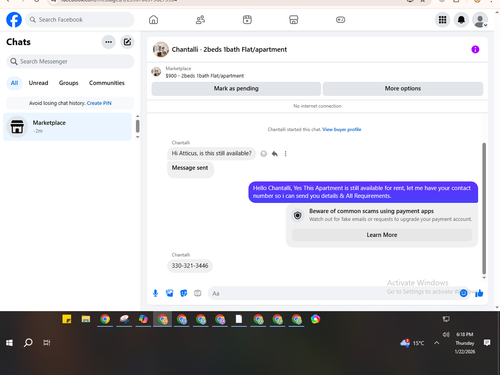Screen dimensions: 500x375
Task: Open the Menu grid icon
Action: (442, 20)
